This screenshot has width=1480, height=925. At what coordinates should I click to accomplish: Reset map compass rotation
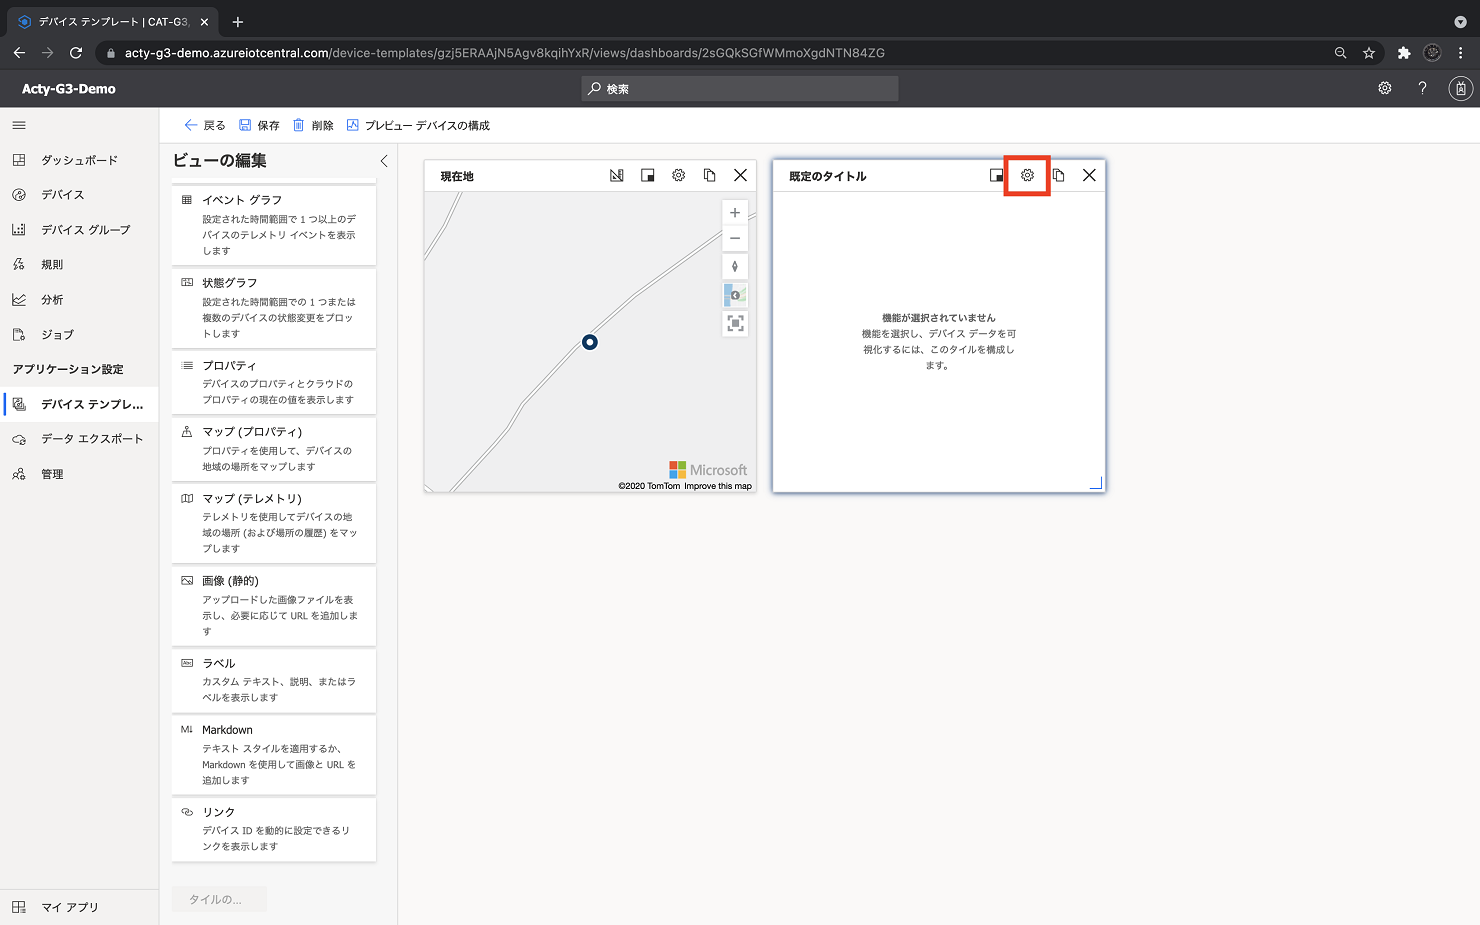pos(735,266)
